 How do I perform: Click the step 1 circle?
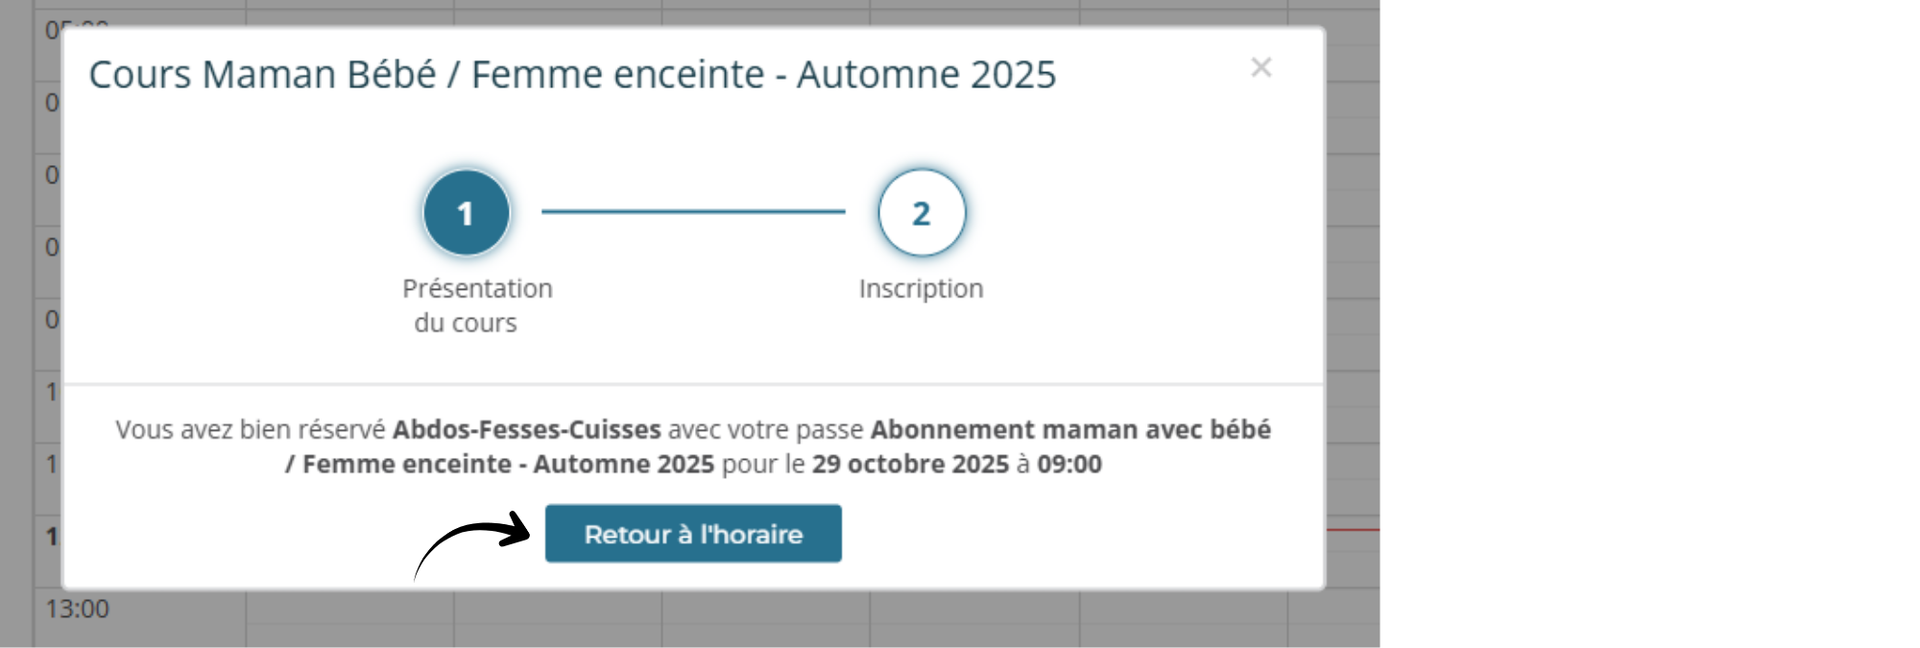point(466,213)
